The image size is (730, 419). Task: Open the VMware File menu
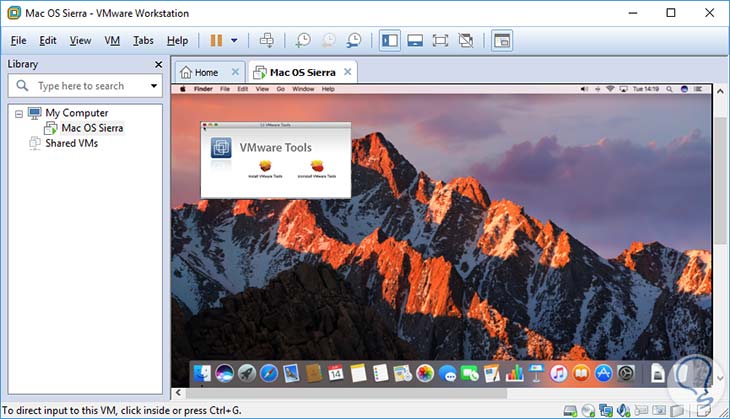19,41
